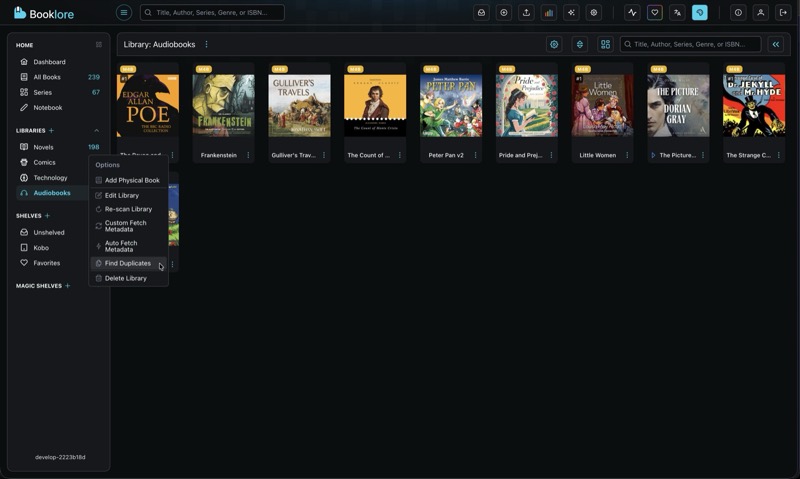
Task: Open the library display settings gear icon
Action: tap(554, 44)
